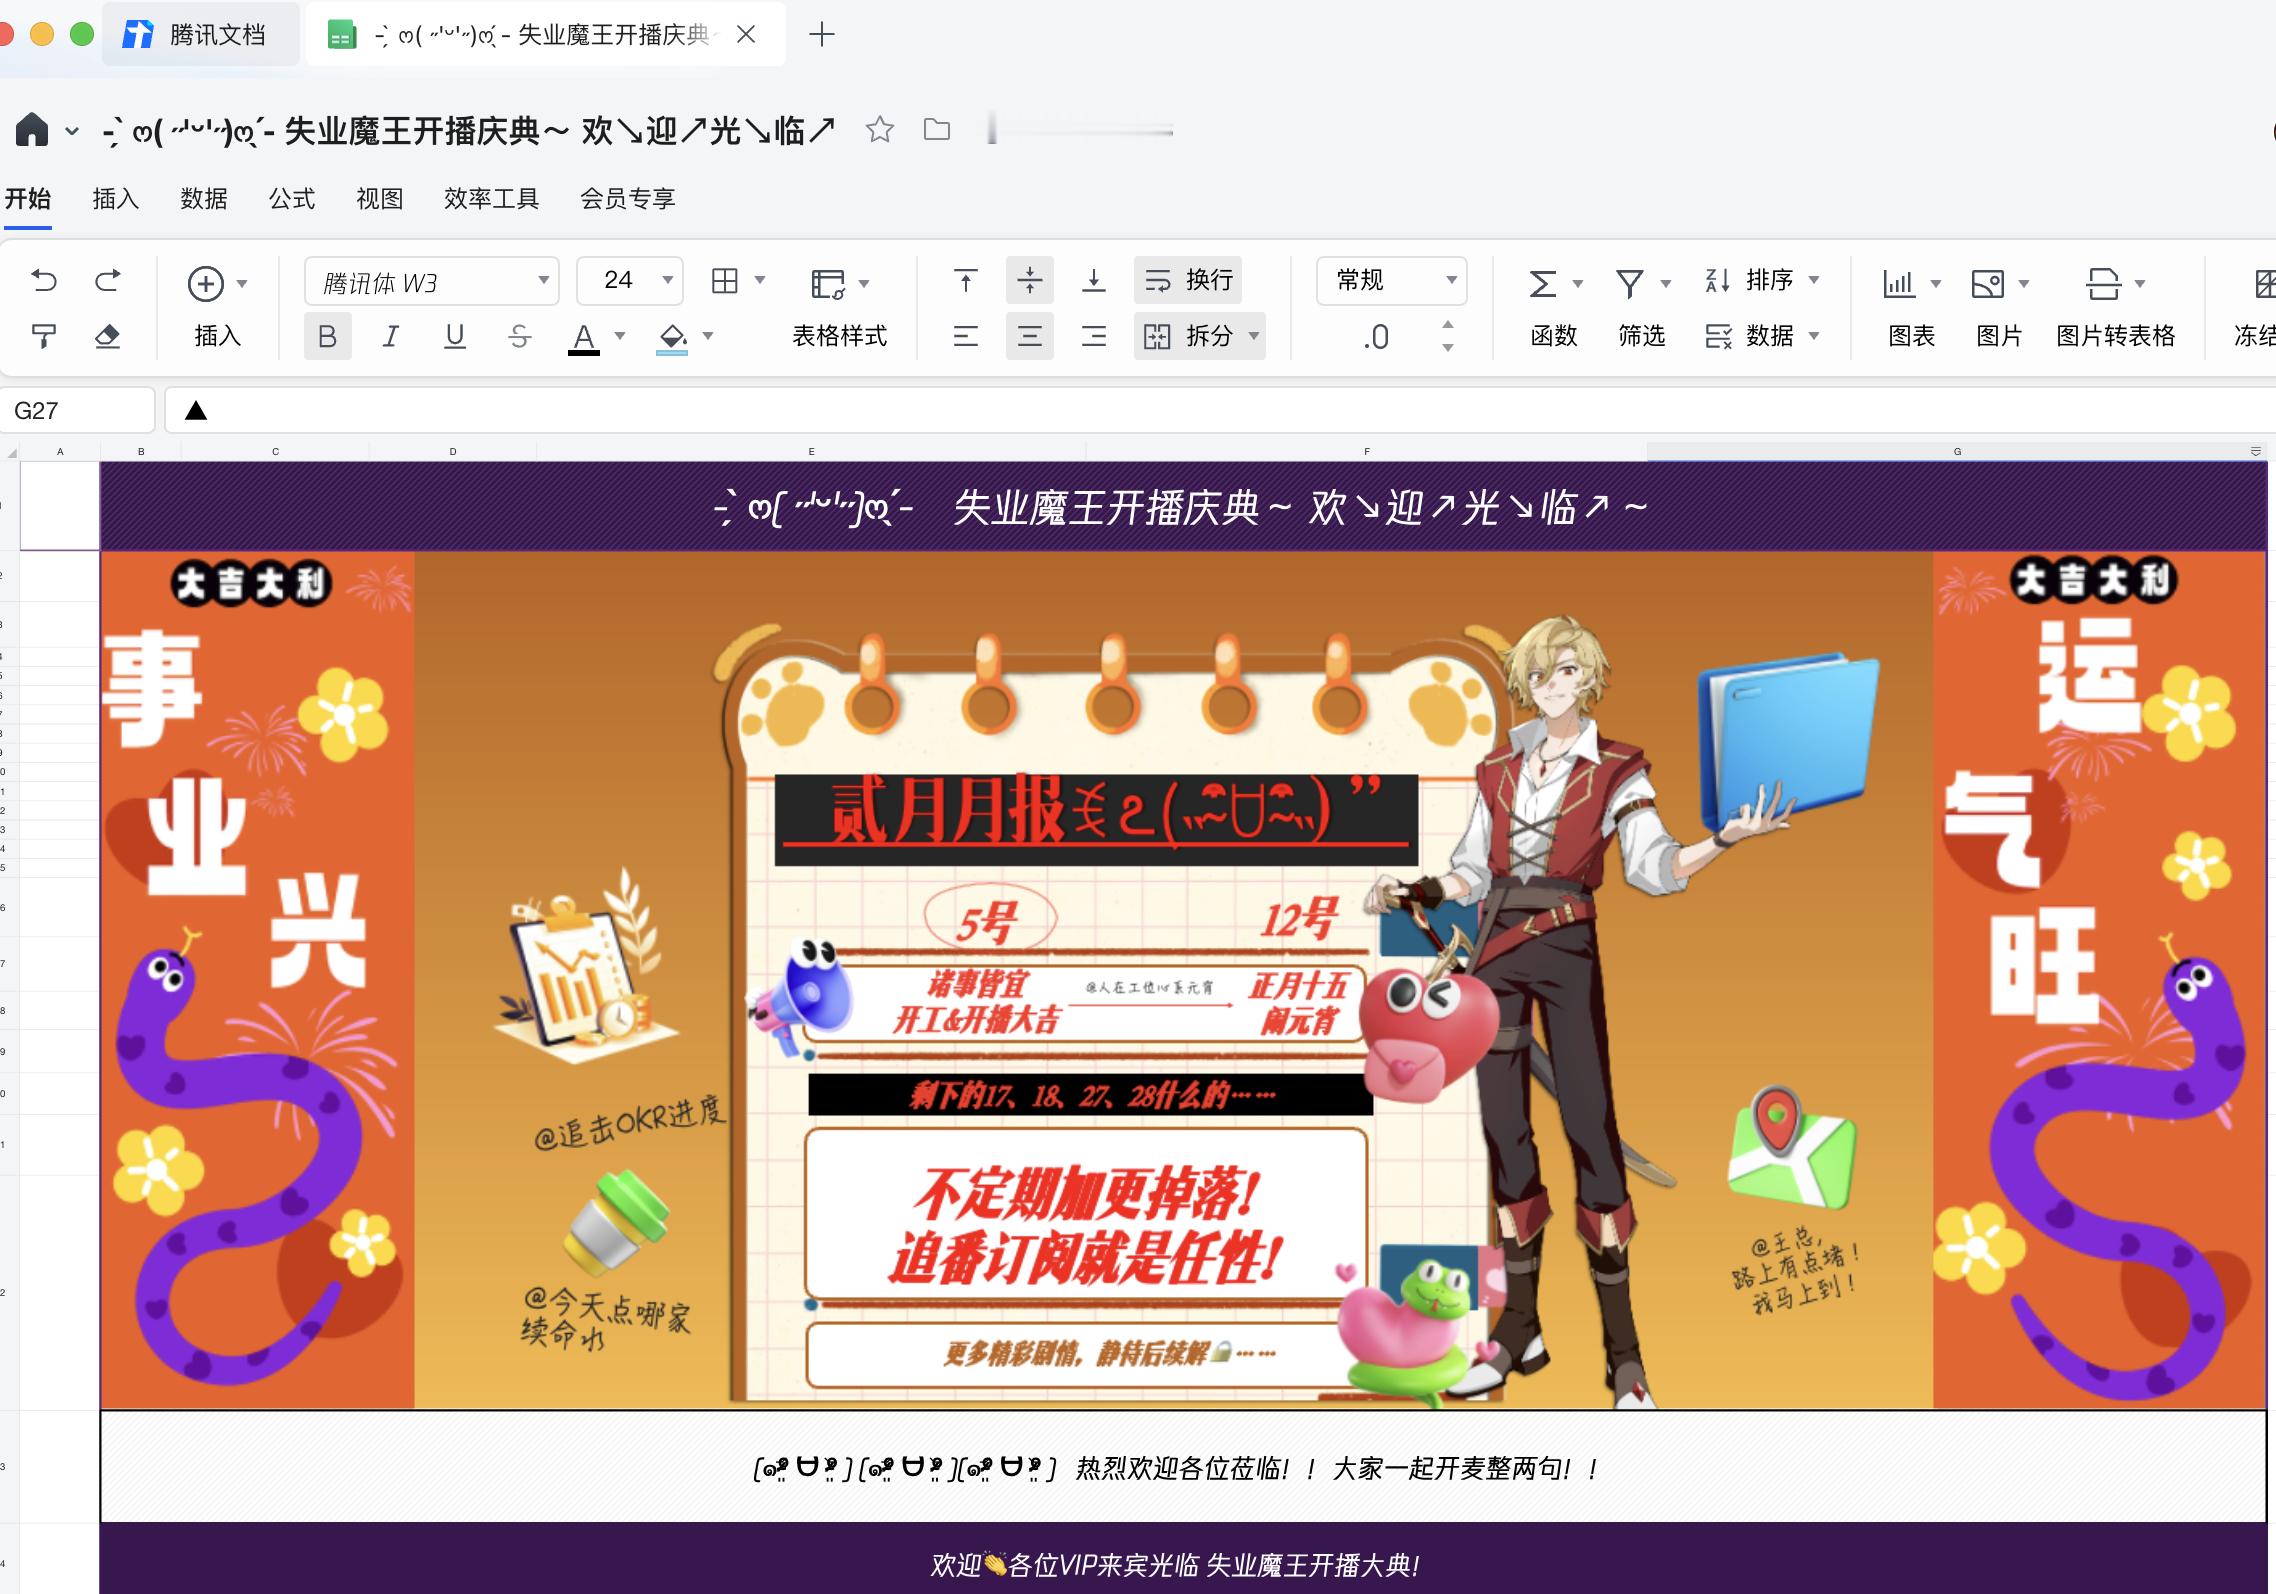The height and width of the screenshot is (1594, 2276).
Task: Center text horizontally
Action: [1029, 337]
